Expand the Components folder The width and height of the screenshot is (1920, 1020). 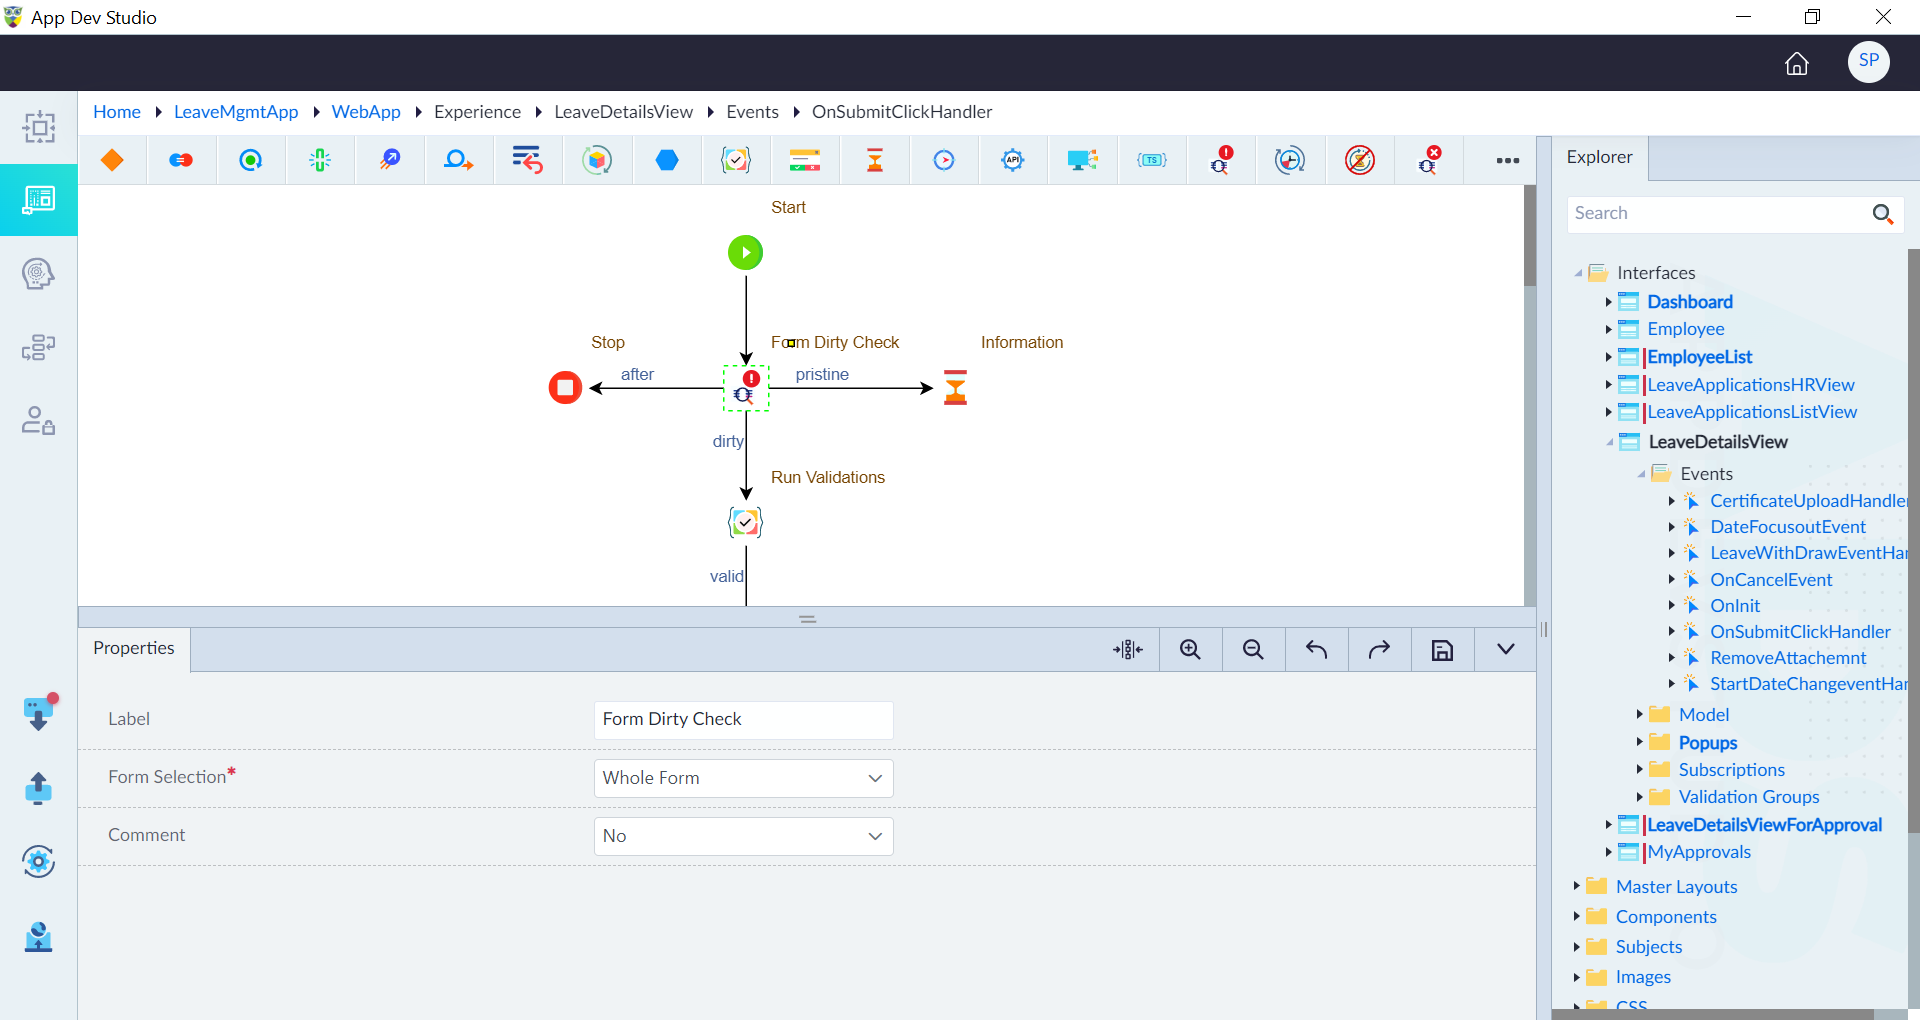coord(1577,916)
